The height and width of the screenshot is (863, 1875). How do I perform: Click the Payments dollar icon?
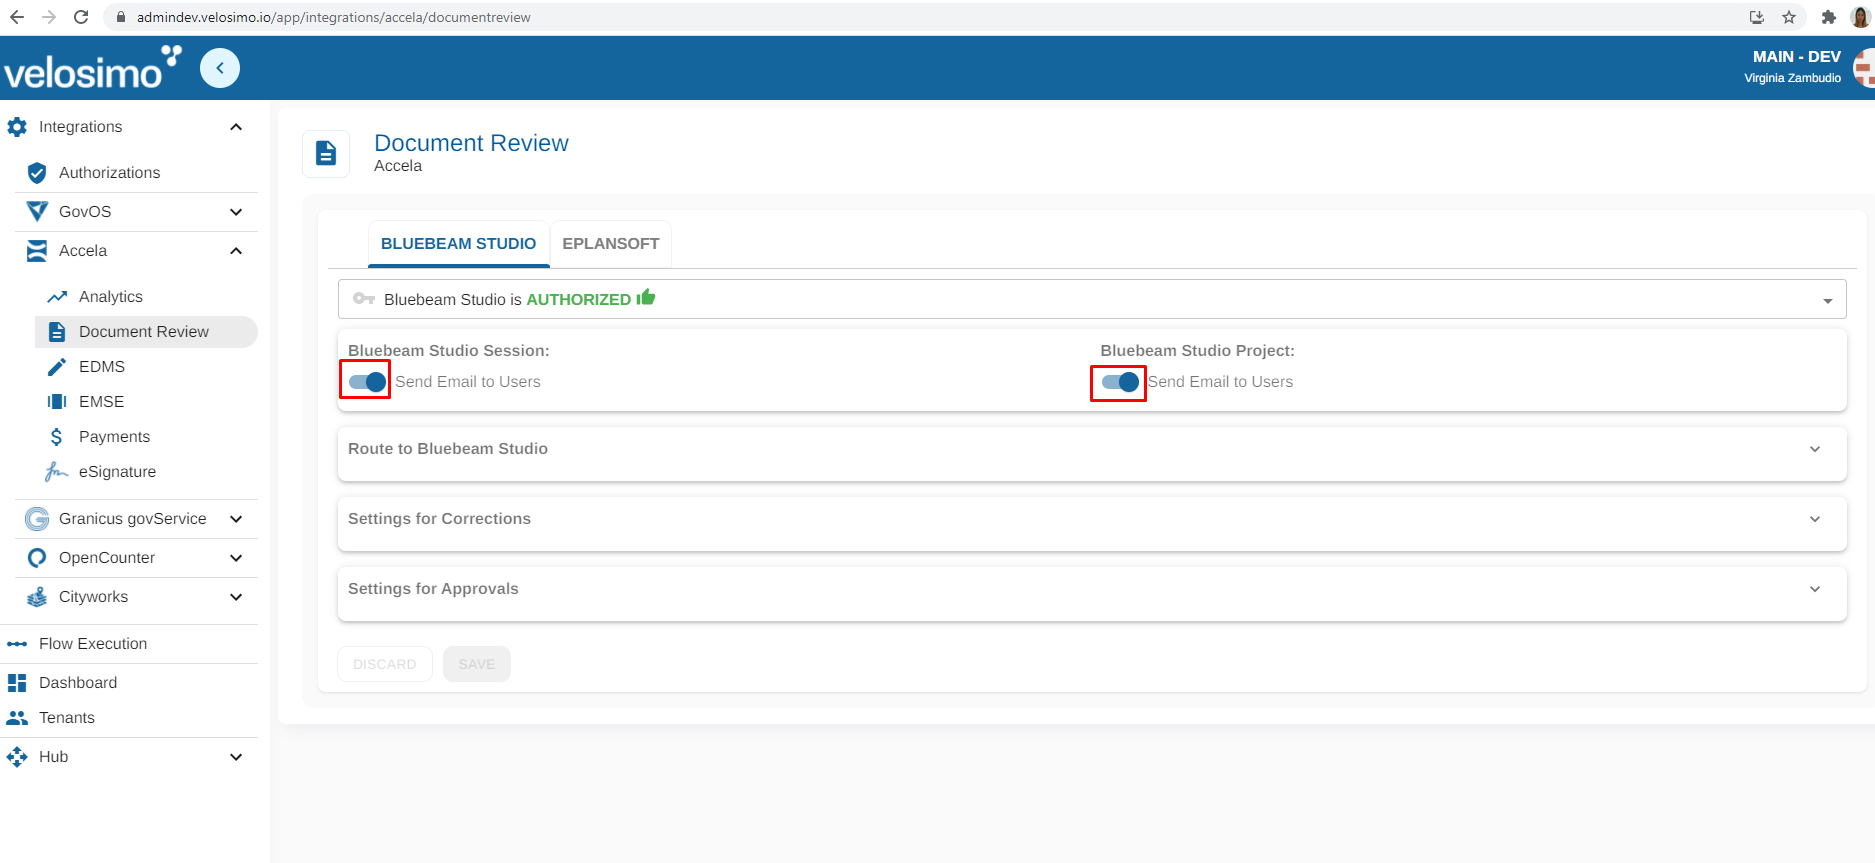[x=57, y=437]
